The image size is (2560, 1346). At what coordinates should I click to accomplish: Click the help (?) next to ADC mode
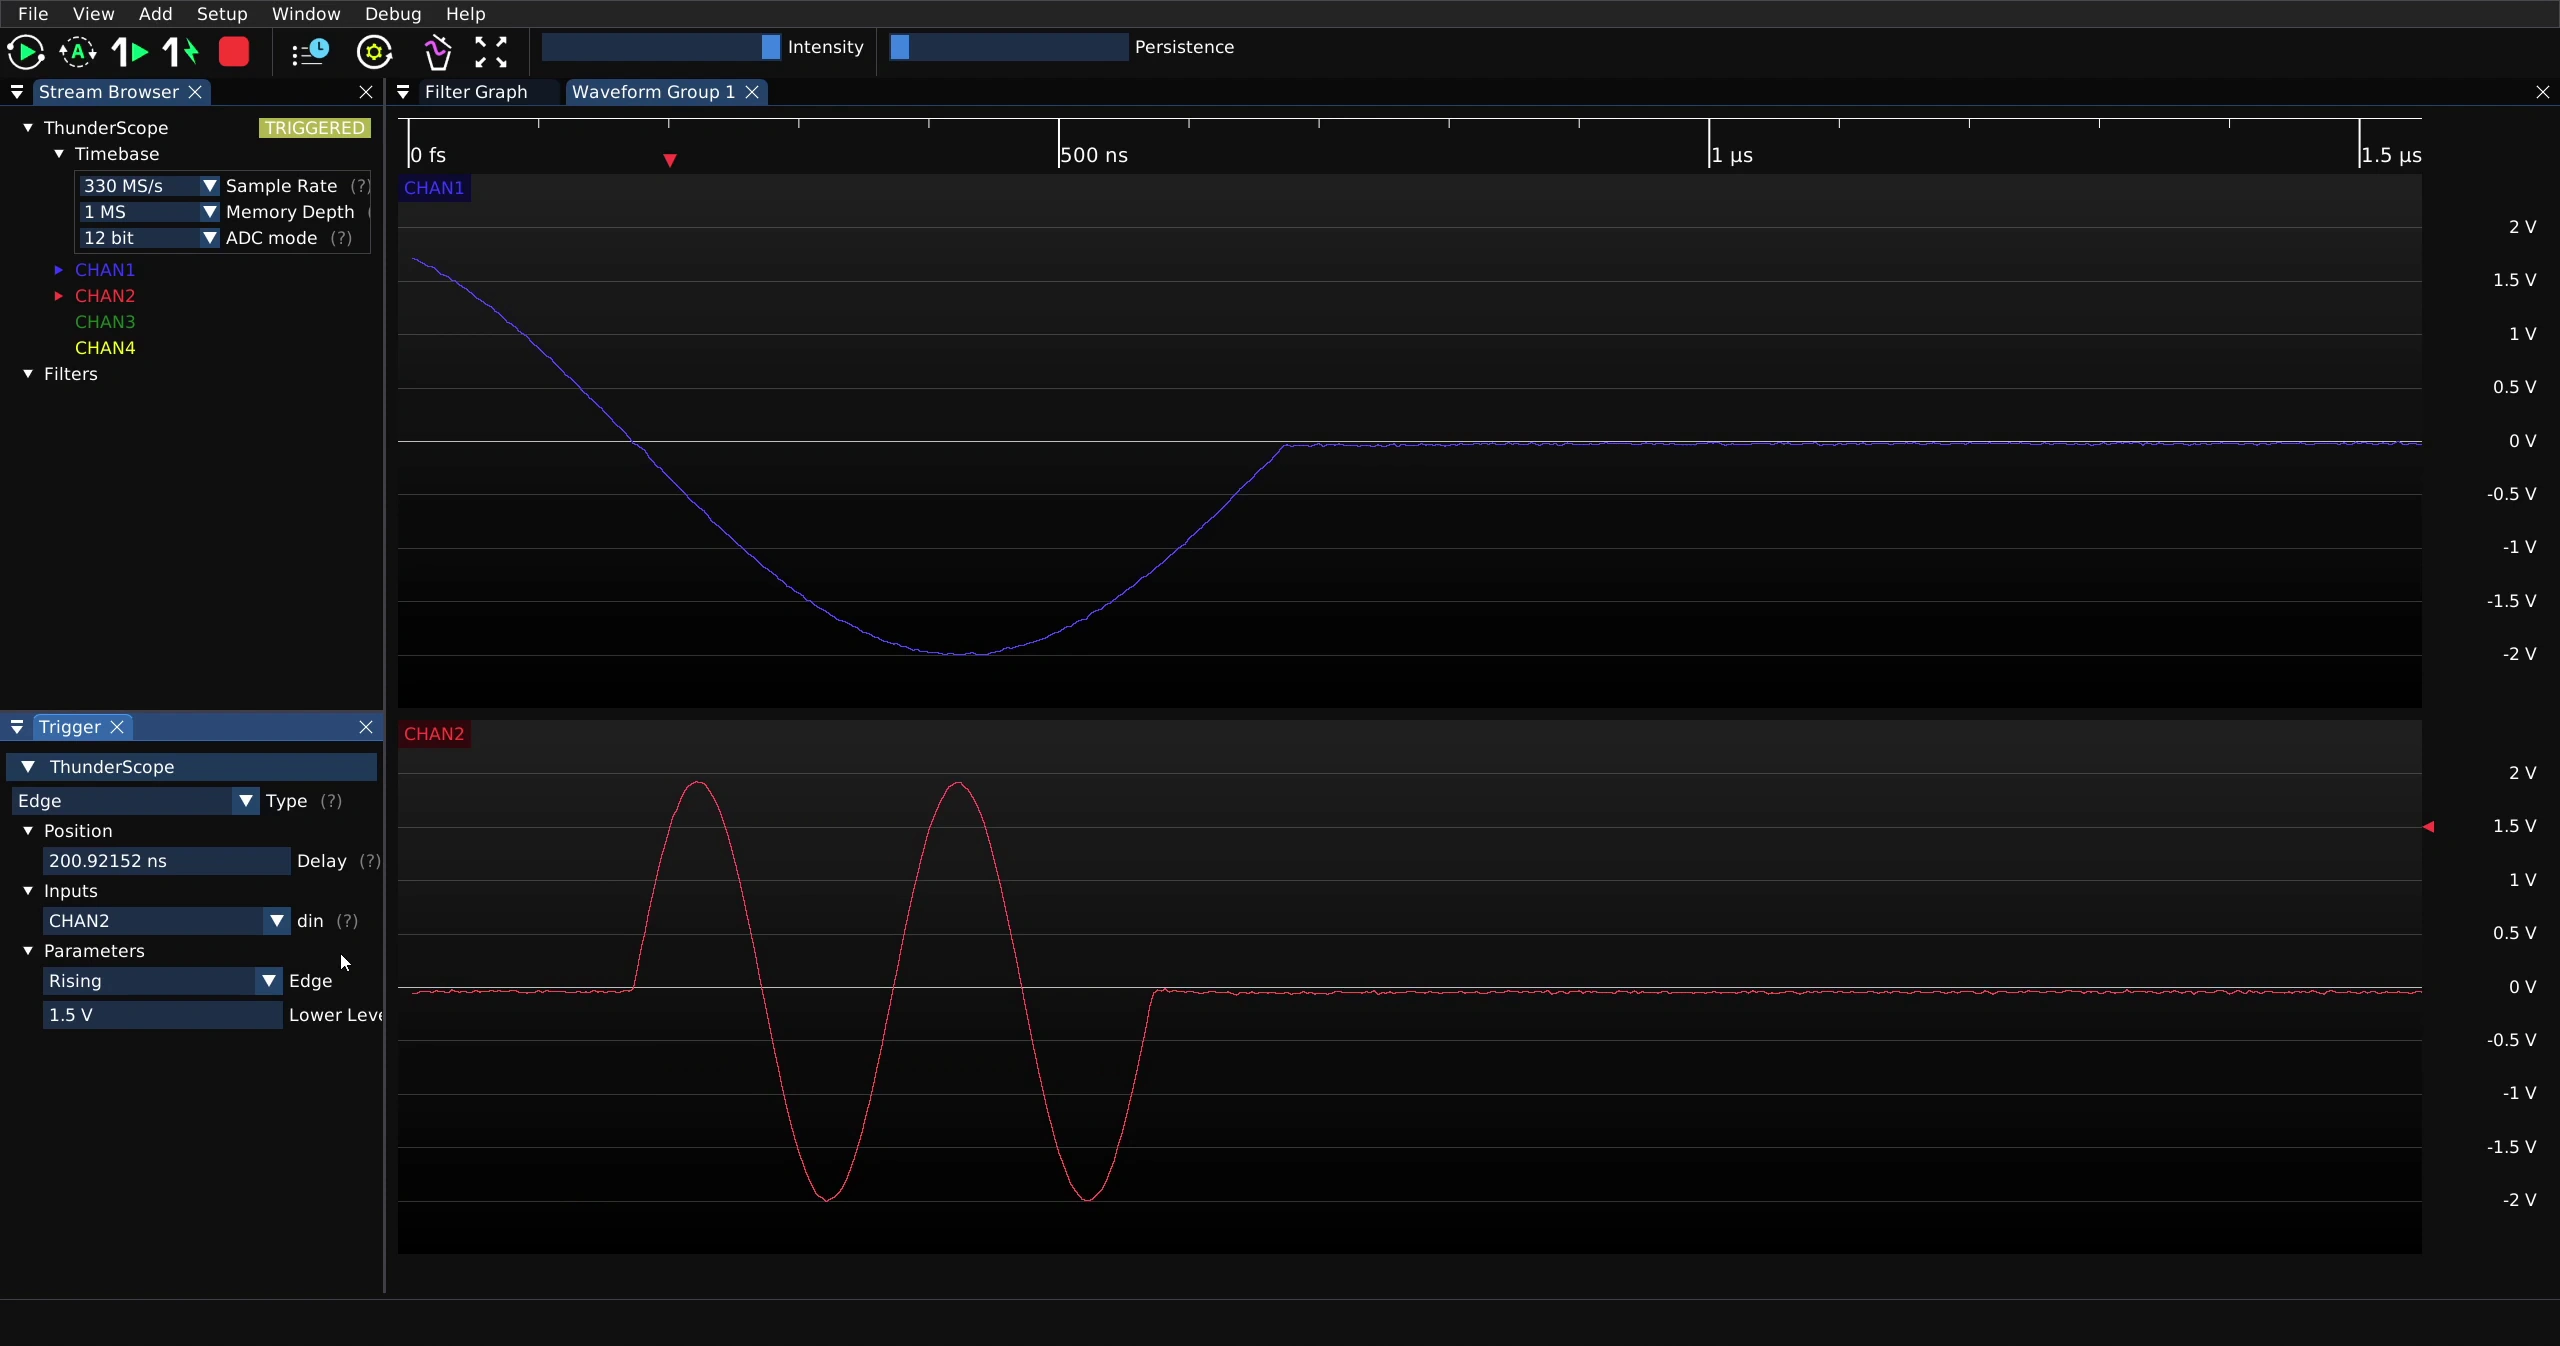[x=341, y=238]
